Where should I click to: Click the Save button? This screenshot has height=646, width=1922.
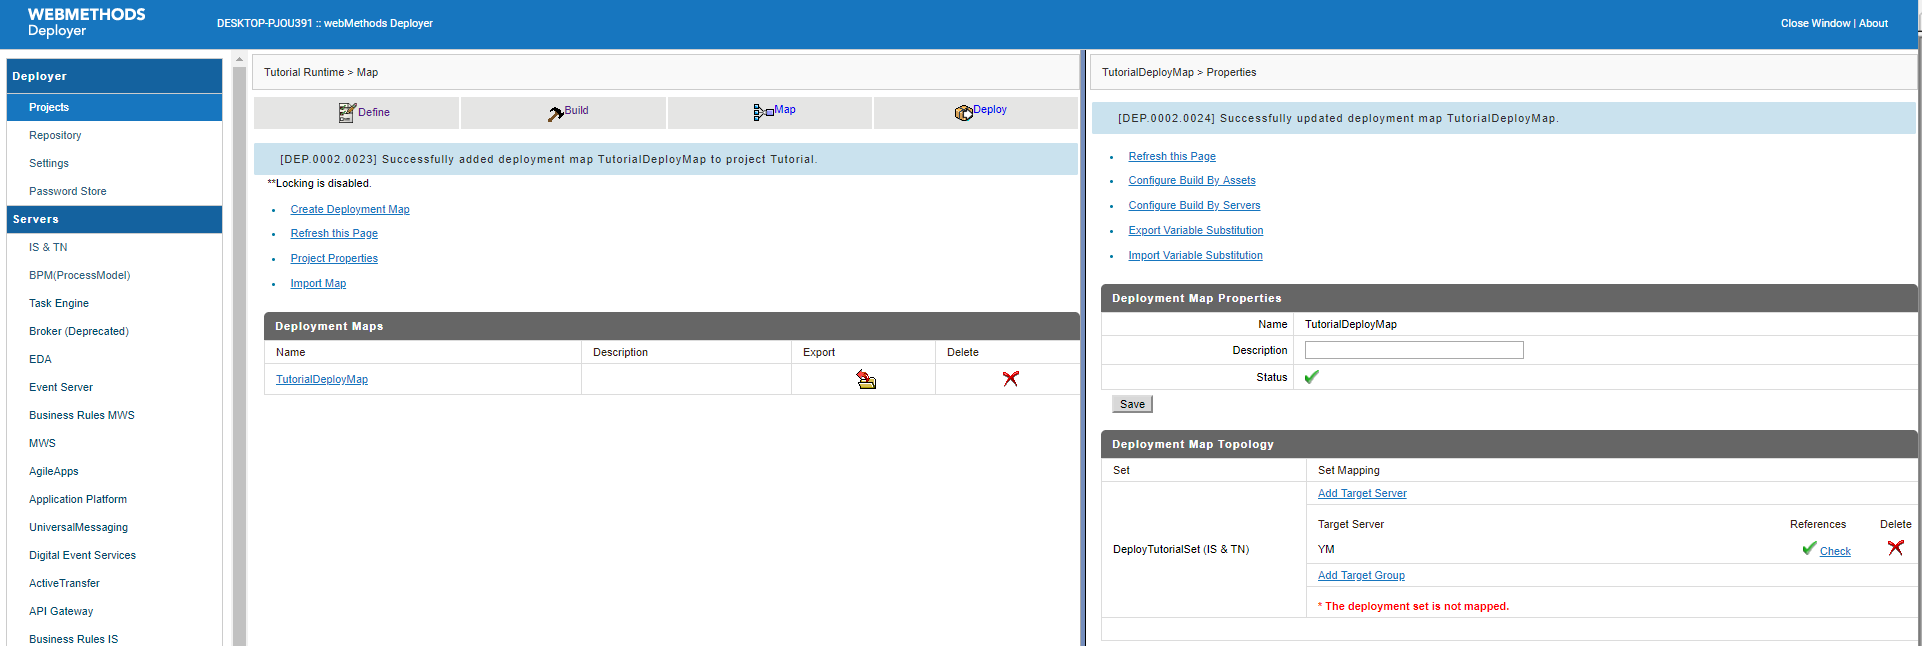tap(1132, 404)
